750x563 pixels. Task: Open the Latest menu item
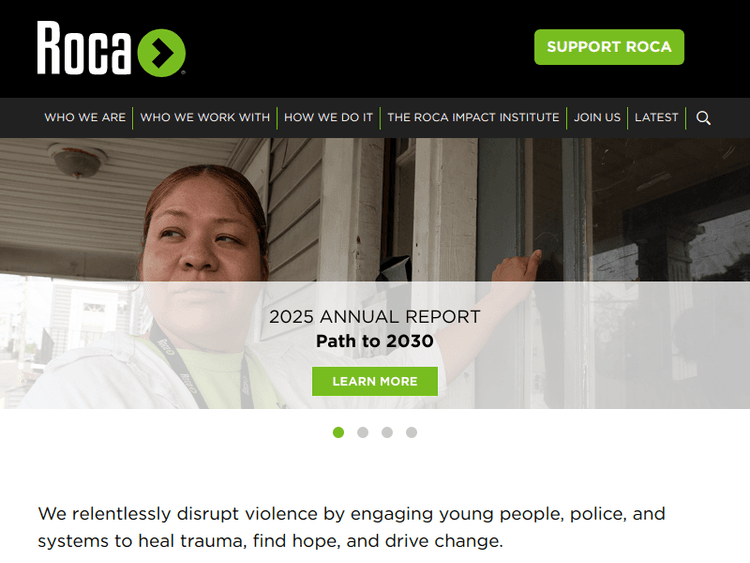pos(656,117)
